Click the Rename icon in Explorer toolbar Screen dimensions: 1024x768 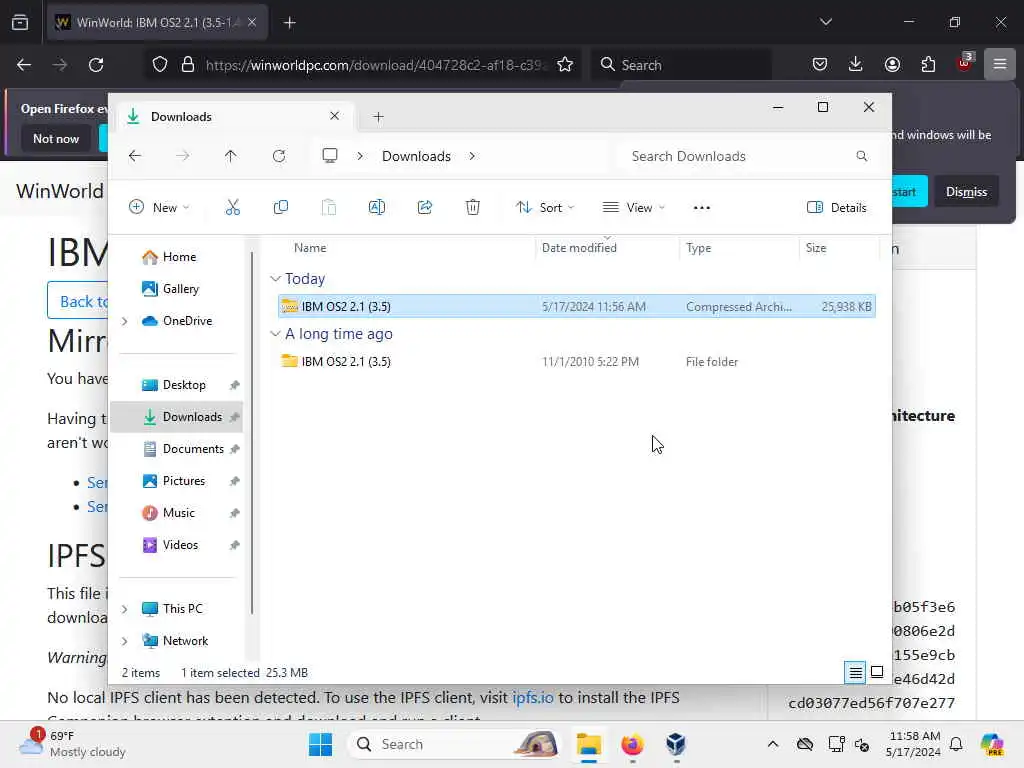coord(377,208)
